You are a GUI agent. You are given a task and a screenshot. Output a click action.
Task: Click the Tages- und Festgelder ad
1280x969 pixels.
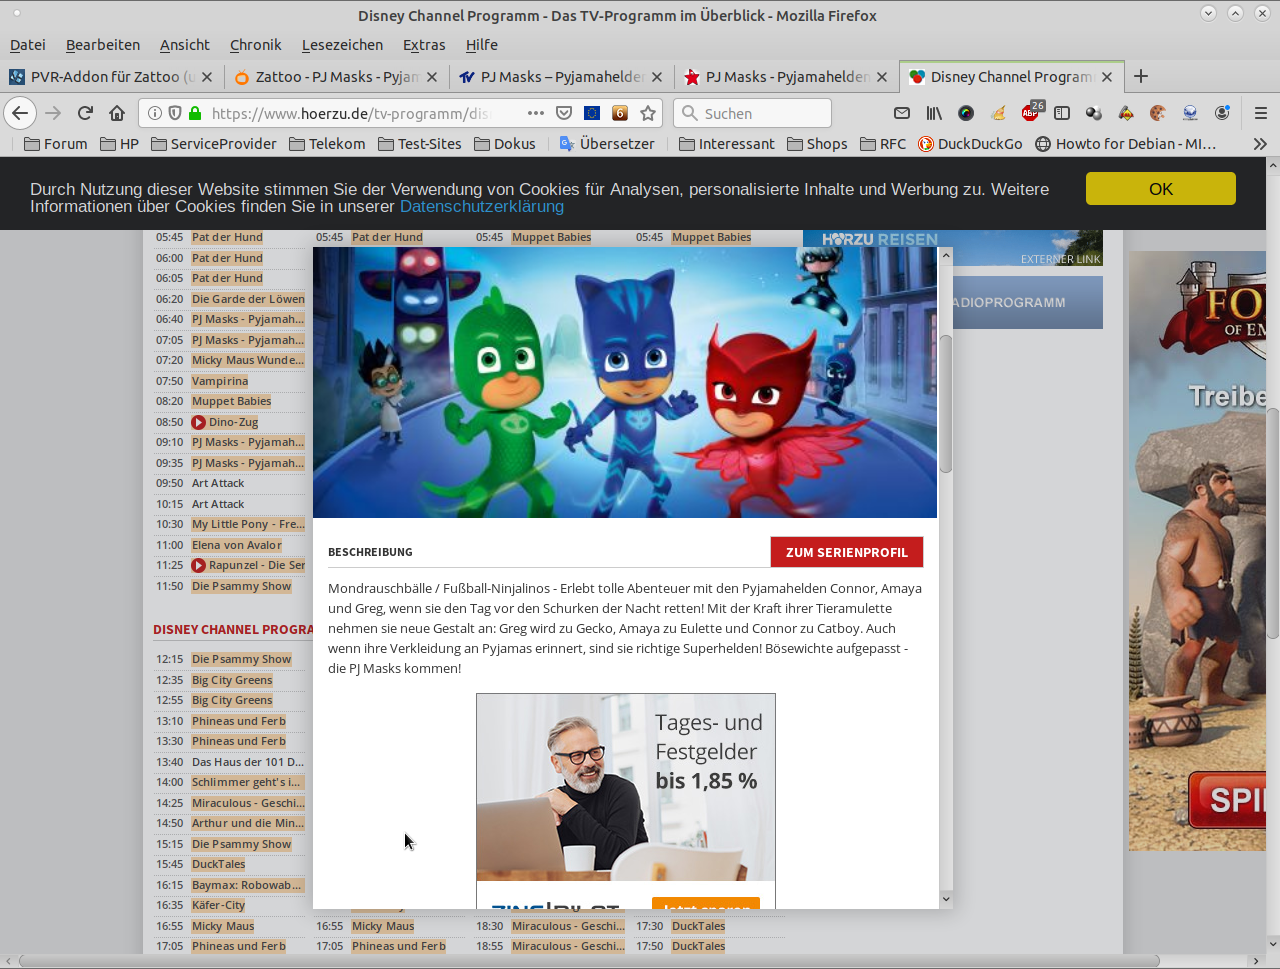coord(626,800)
